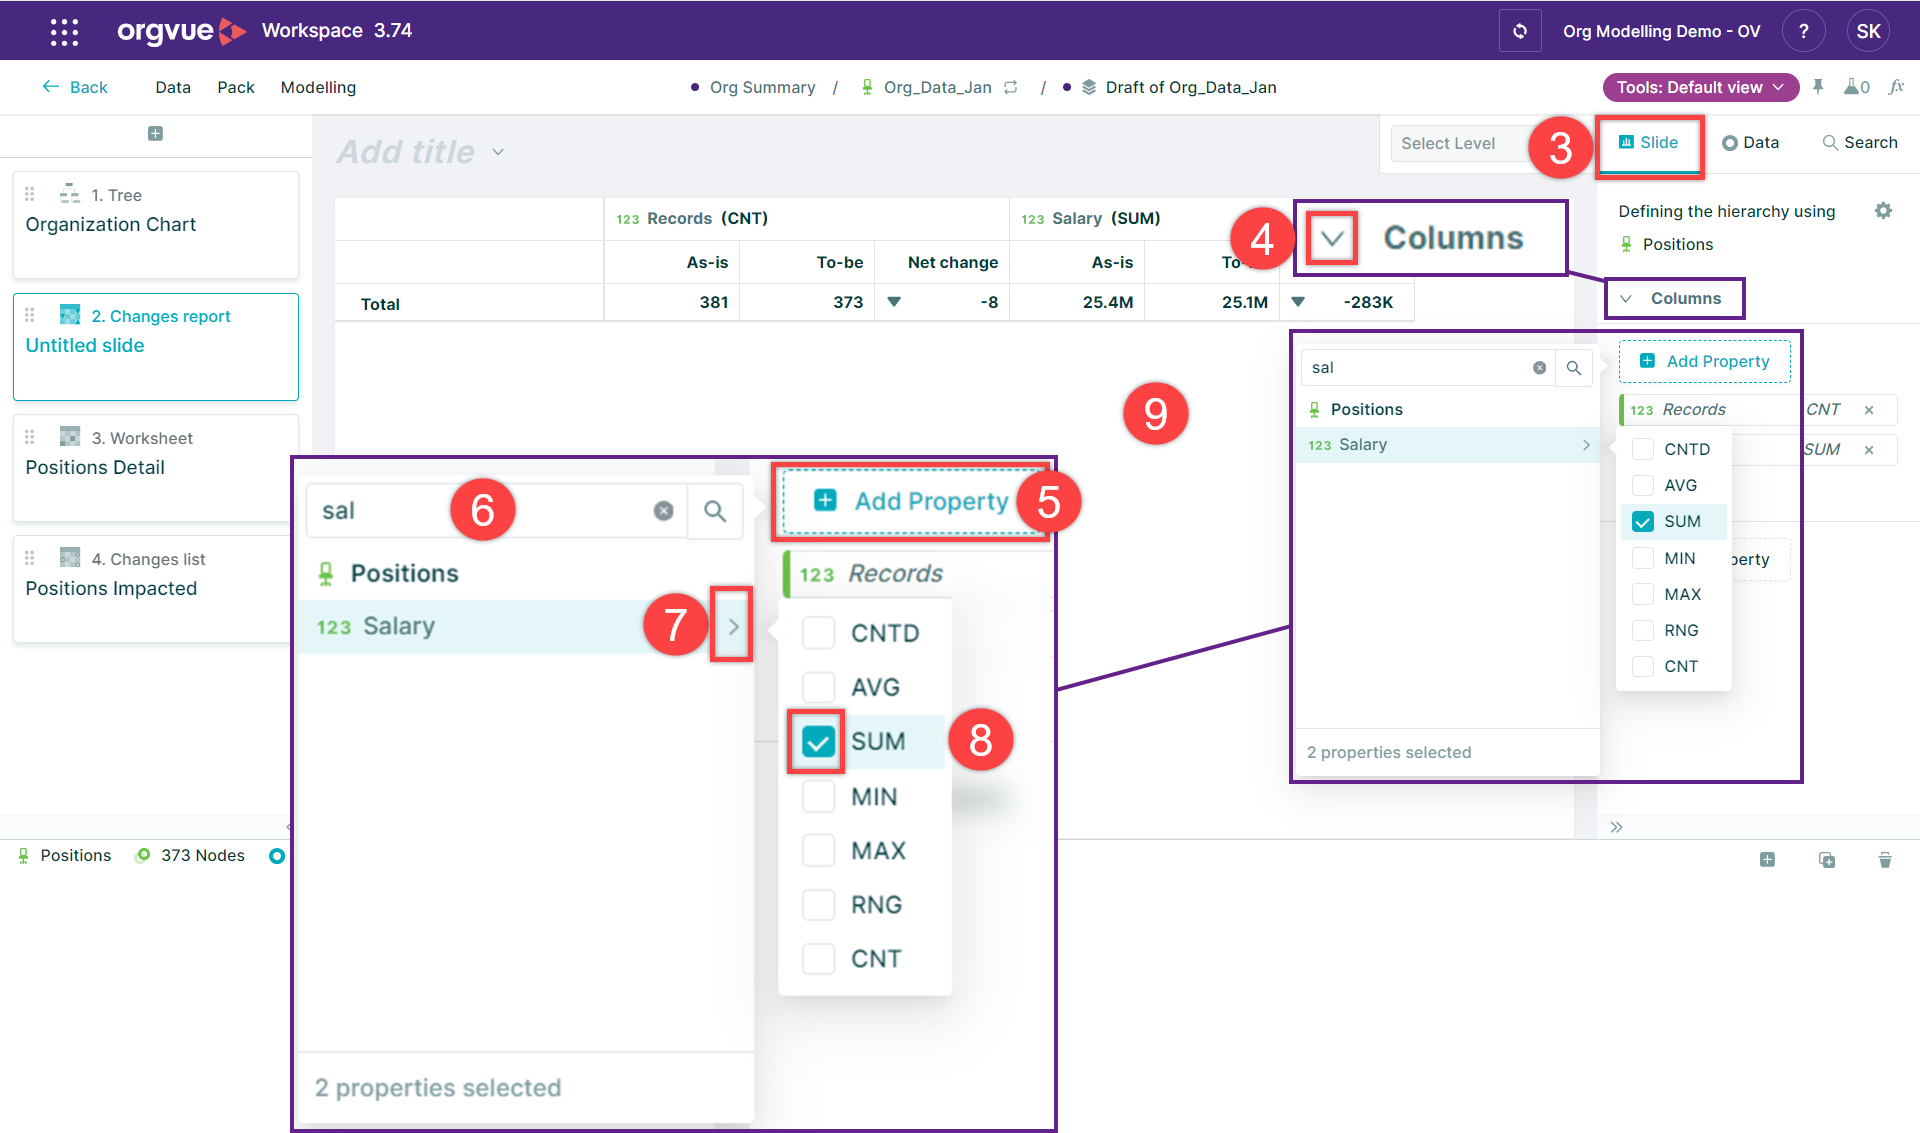Click the sync icon next to Org_Data_Jan
Image resolution: width=1920 pixels, height=1133 pixels.
1011,87
